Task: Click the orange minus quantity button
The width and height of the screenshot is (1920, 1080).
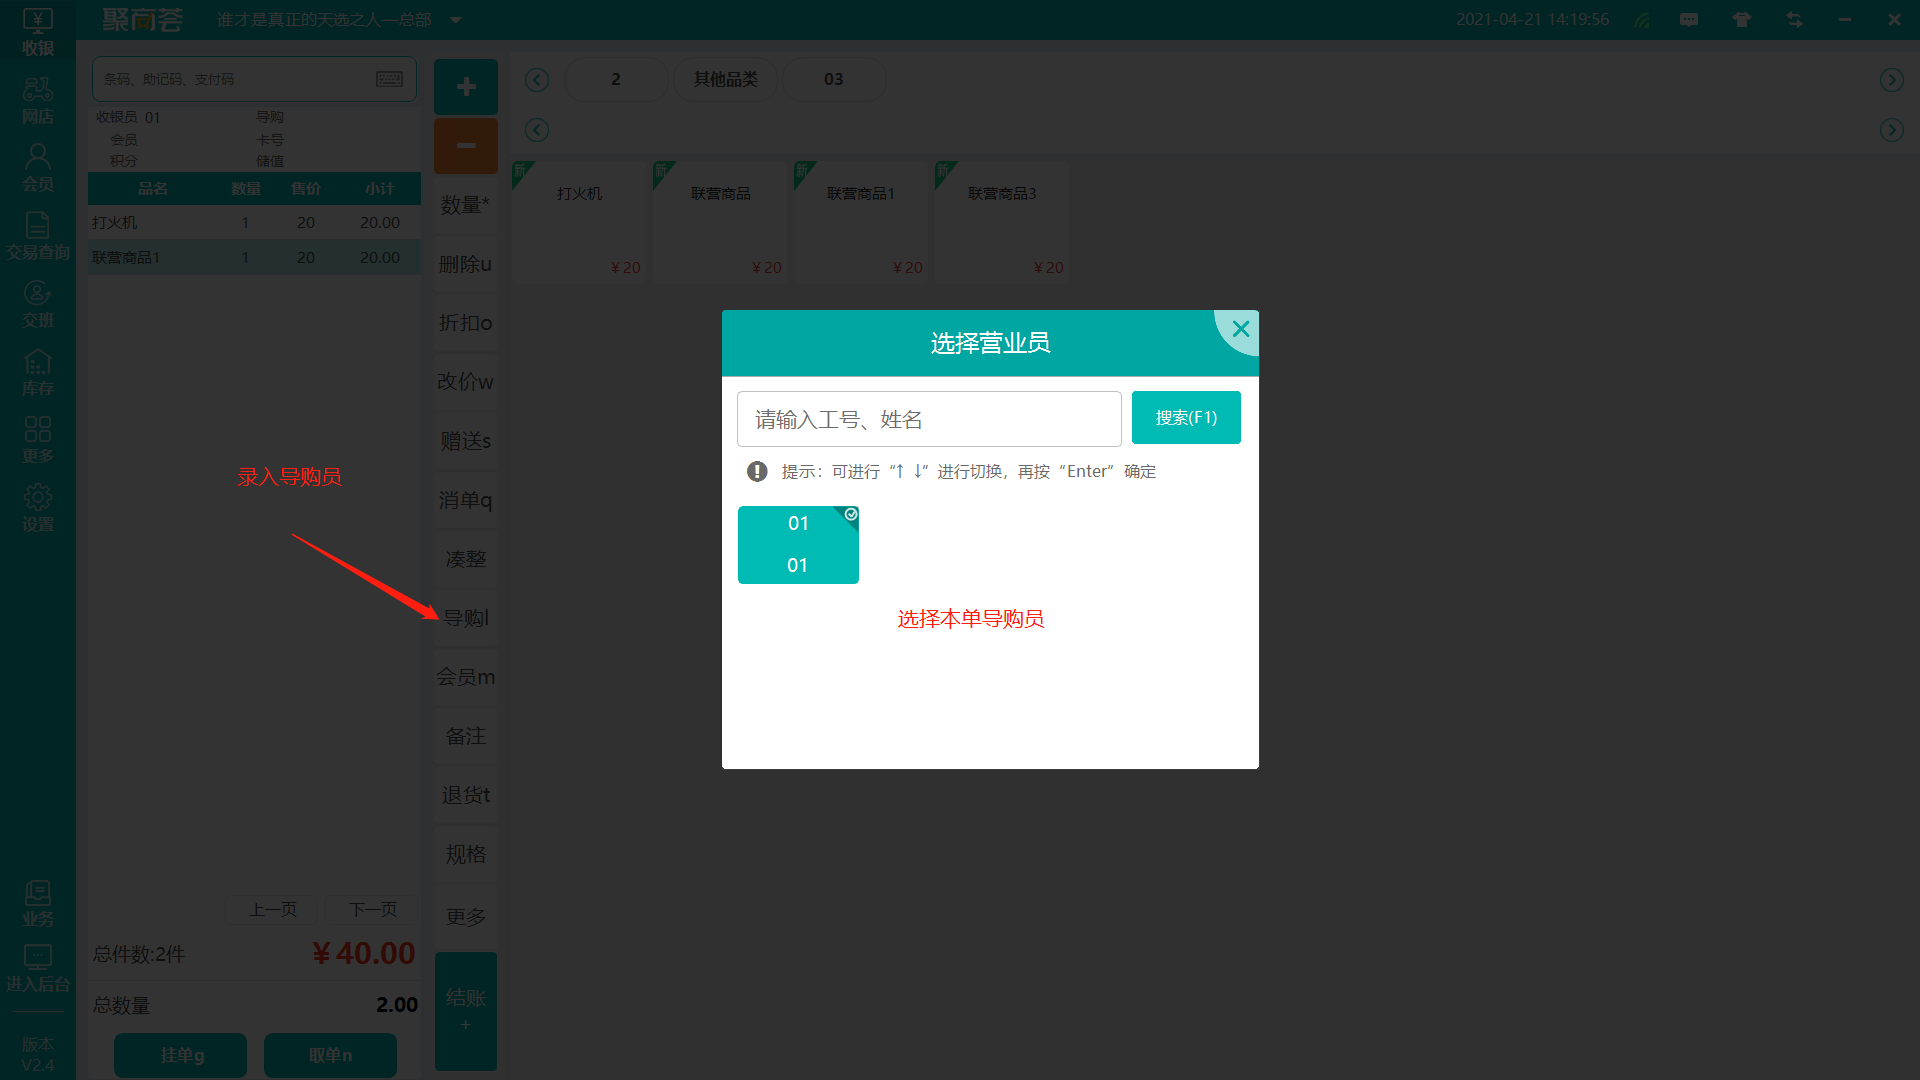Action: click(x=466, y=146)
